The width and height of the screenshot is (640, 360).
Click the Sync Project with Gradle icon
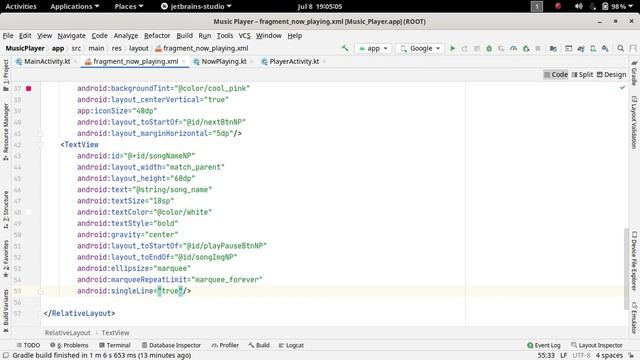coord(581,48)
